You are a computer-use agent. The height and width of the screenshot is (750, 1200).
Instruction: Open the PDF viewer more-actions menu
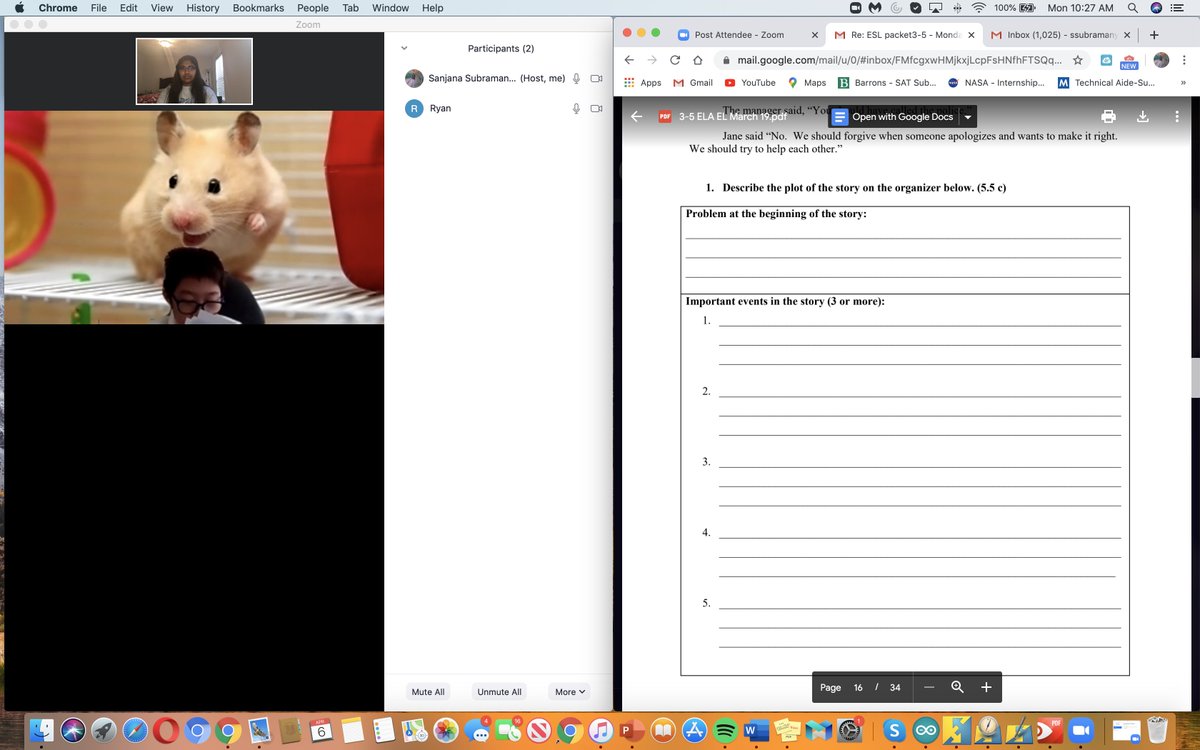[1177, 116]
